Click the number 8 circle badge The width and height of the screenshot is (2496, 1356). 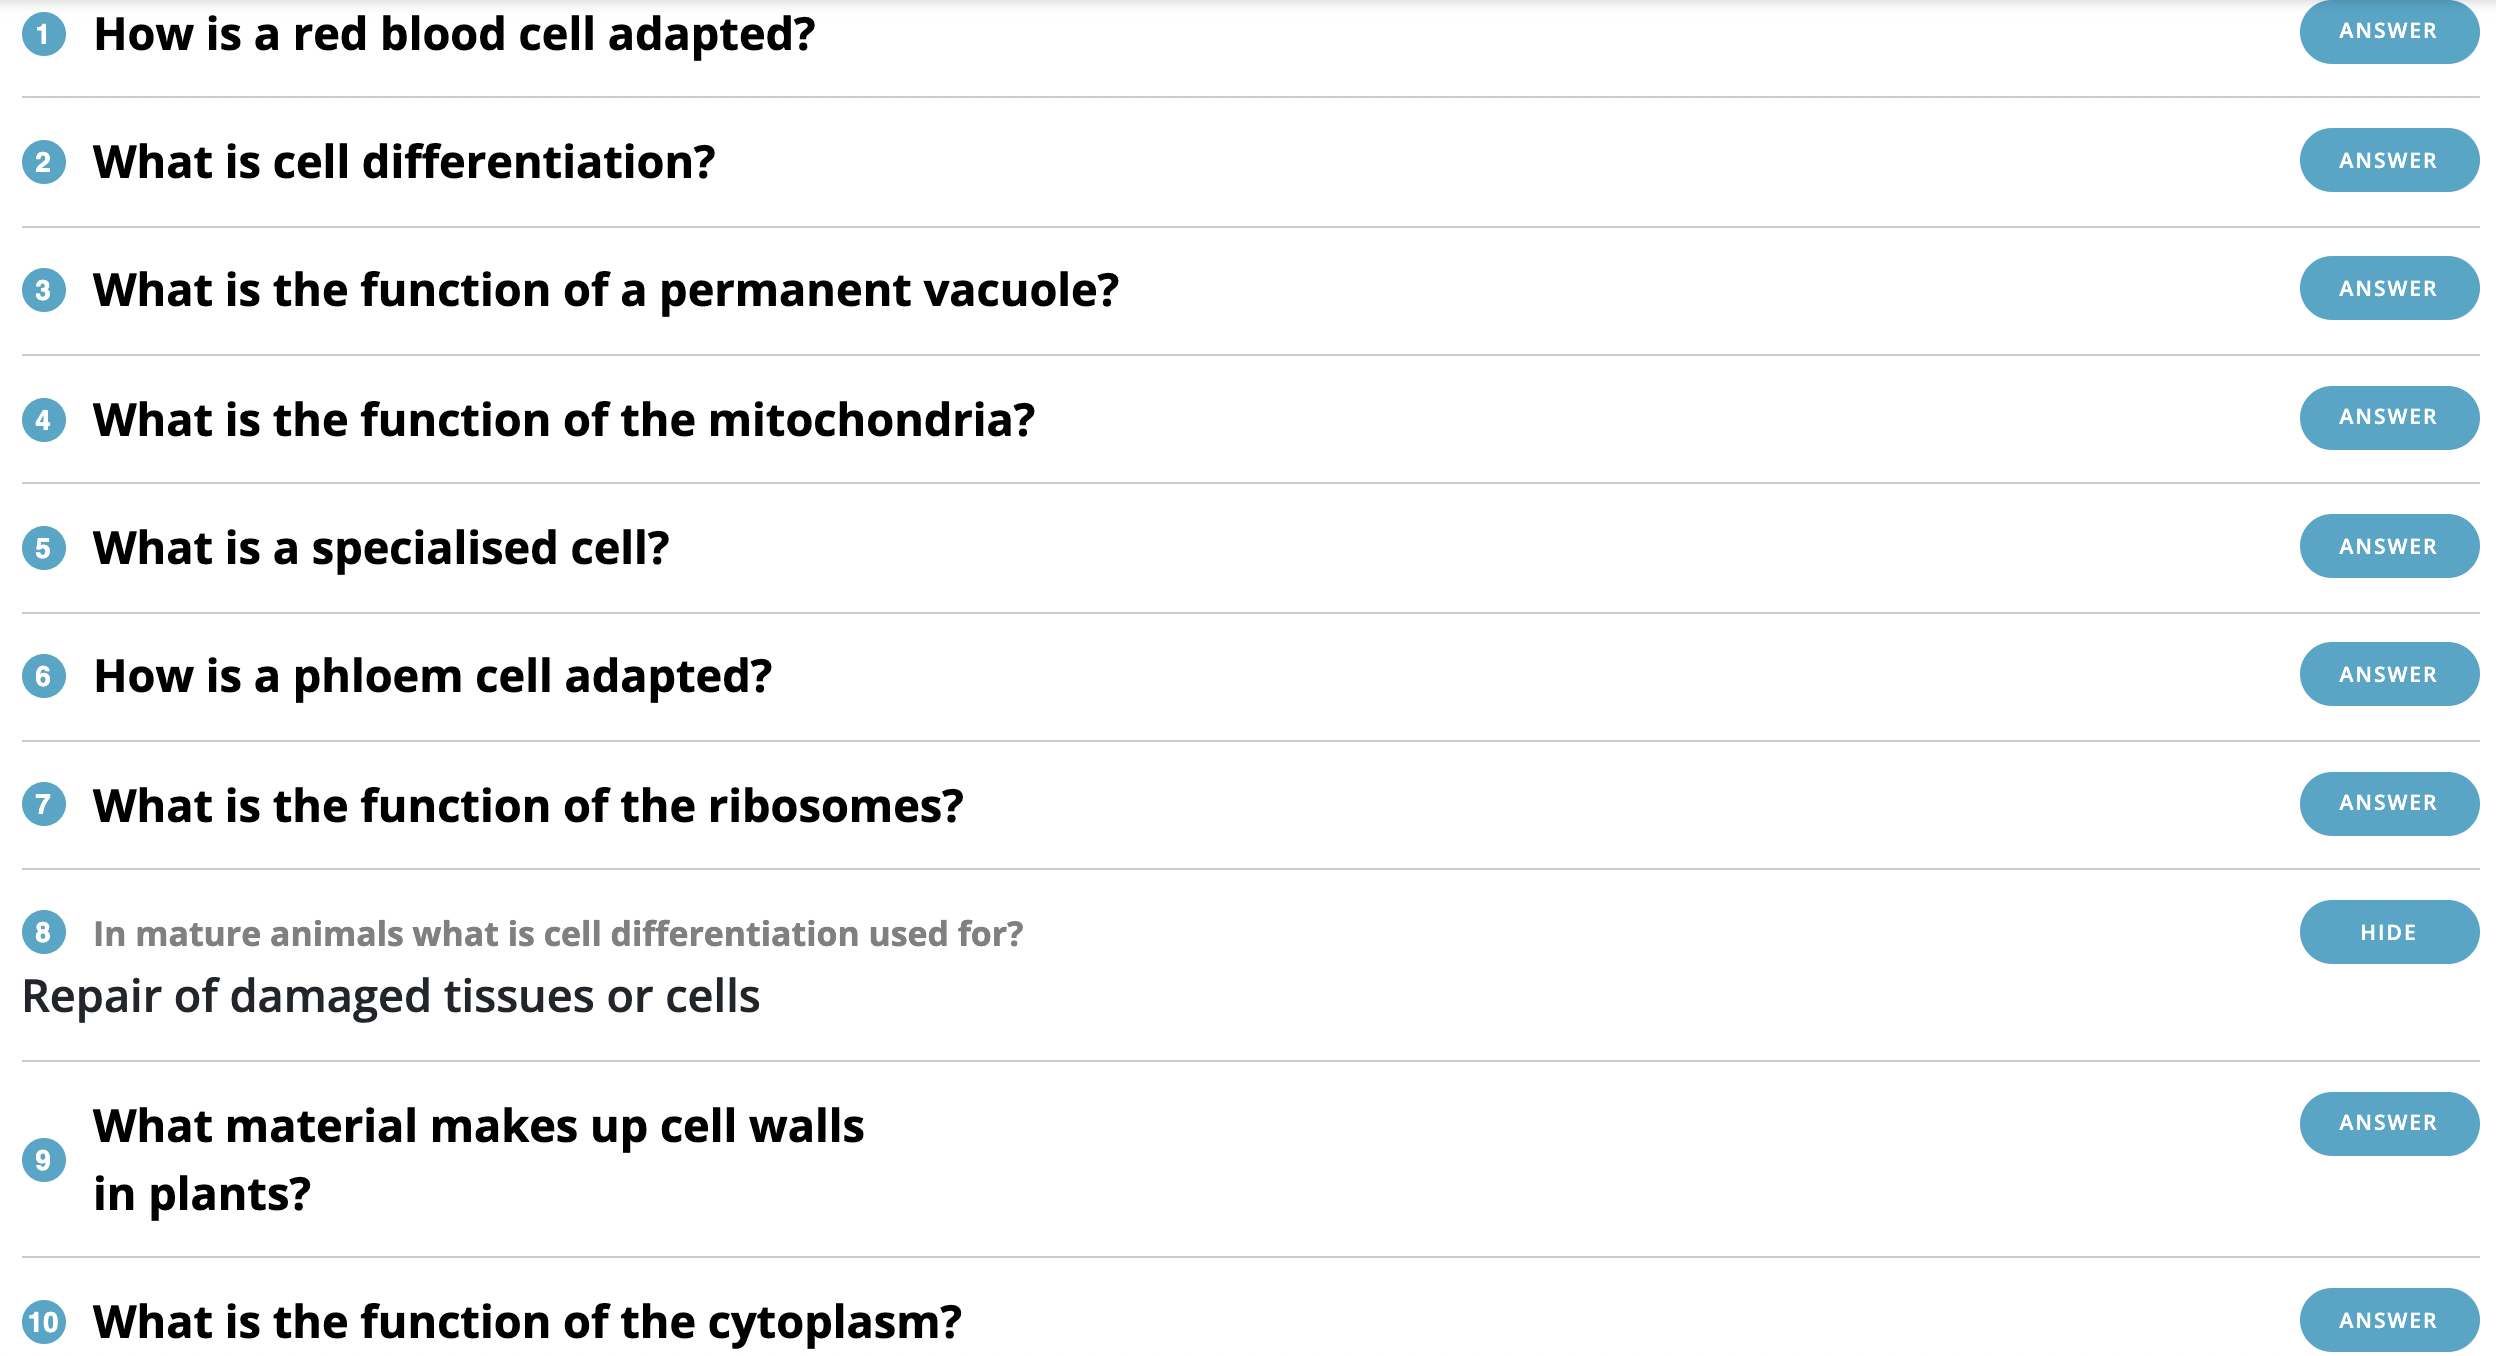44,933
